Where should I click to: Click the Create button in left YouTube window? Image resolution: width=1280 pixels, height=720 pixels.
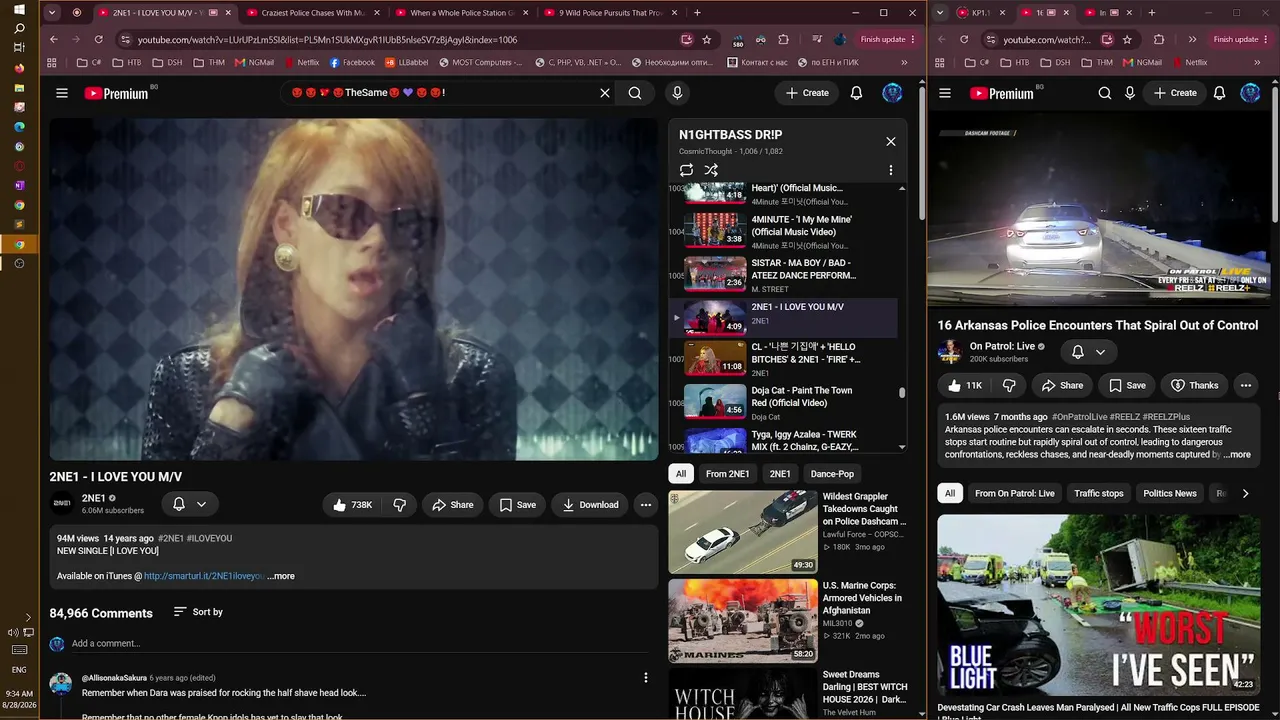(807, 93)
